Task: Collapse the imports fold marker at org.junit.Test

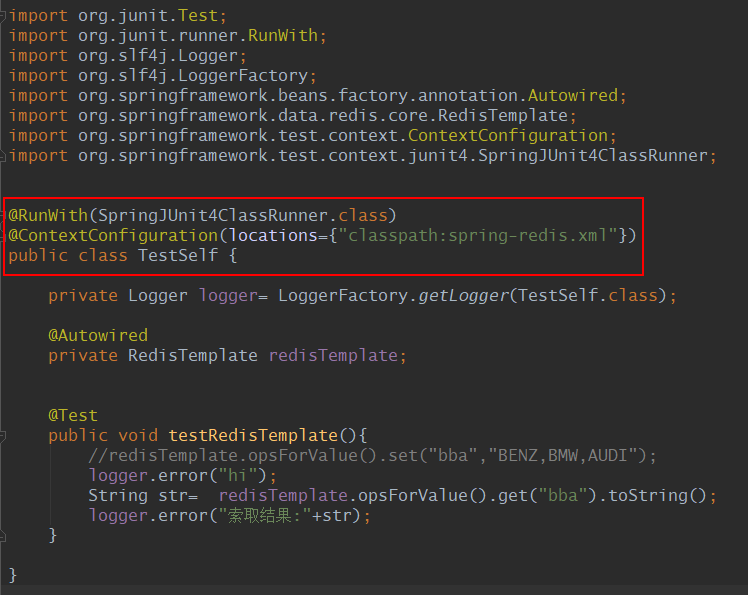Action: click(x=2, y=16)
